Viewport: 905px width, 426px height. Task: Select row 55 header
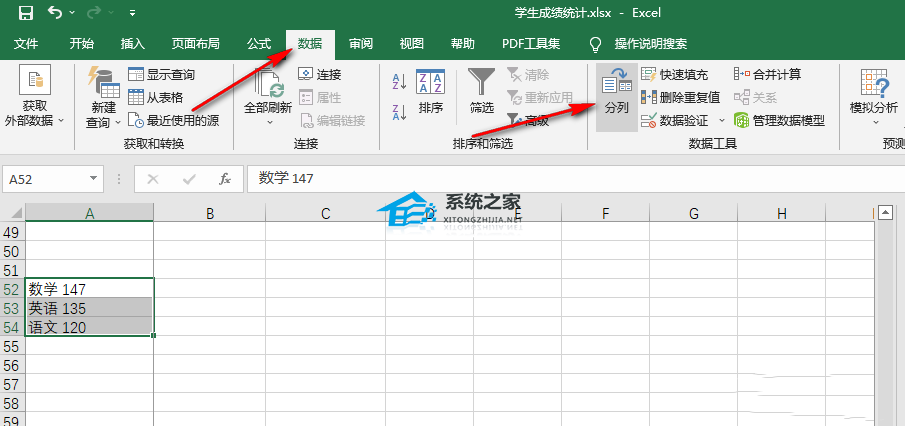click(x=12, y=346)
